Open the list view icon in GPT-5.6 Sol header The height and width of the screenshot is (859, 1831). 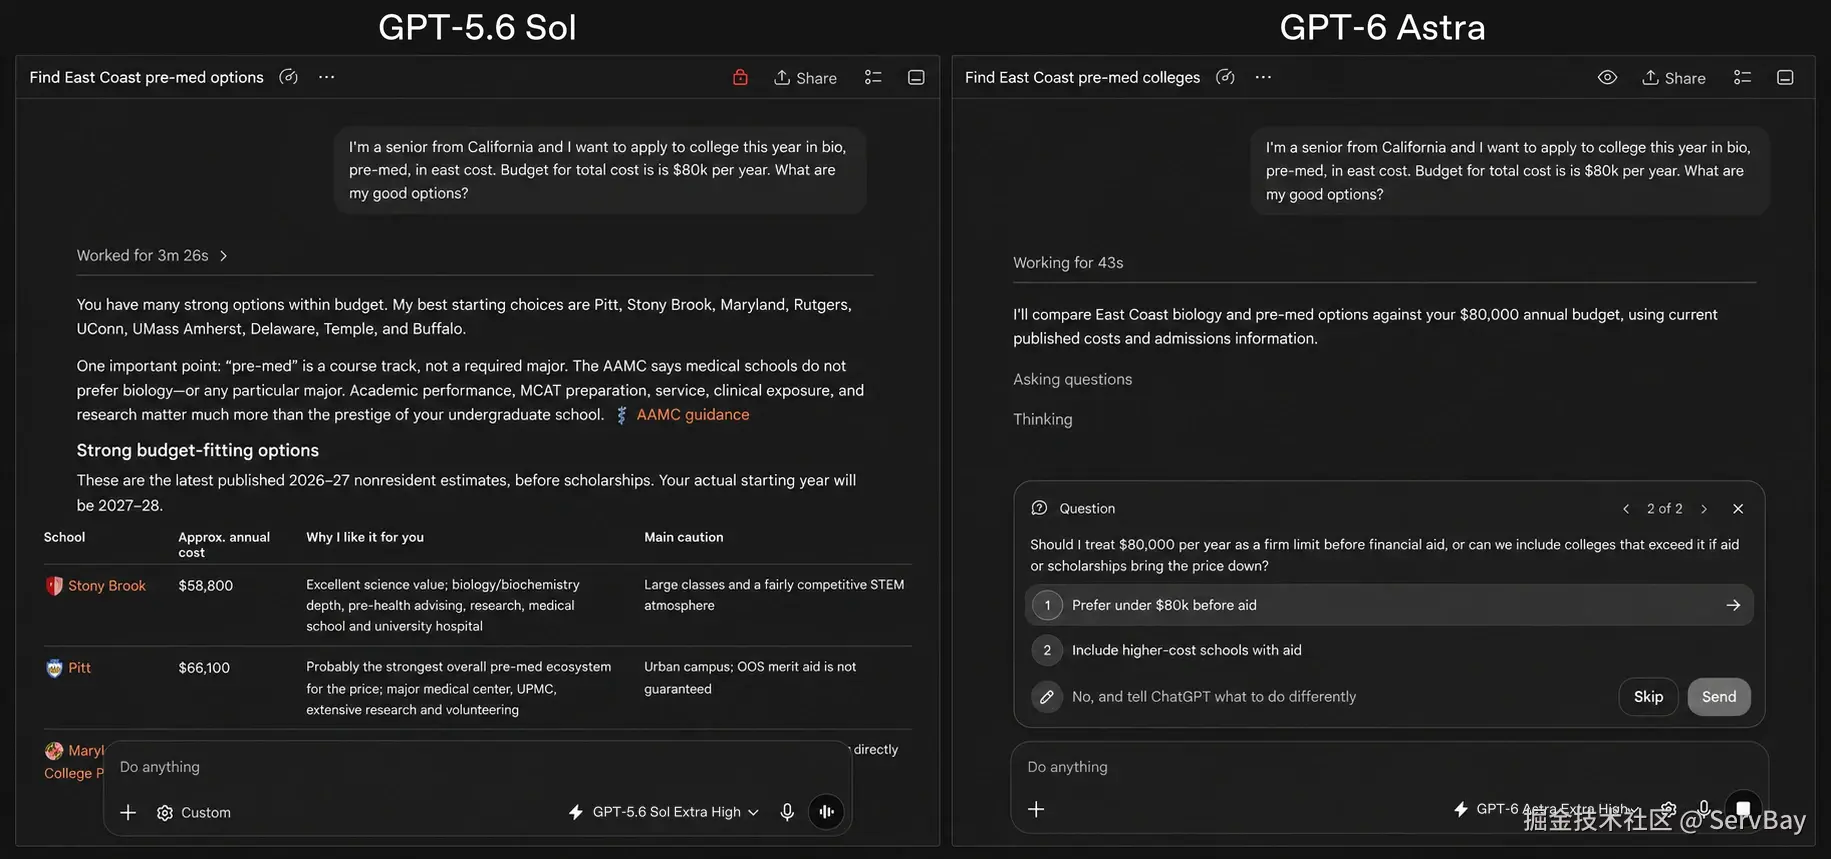pos(873,77)
